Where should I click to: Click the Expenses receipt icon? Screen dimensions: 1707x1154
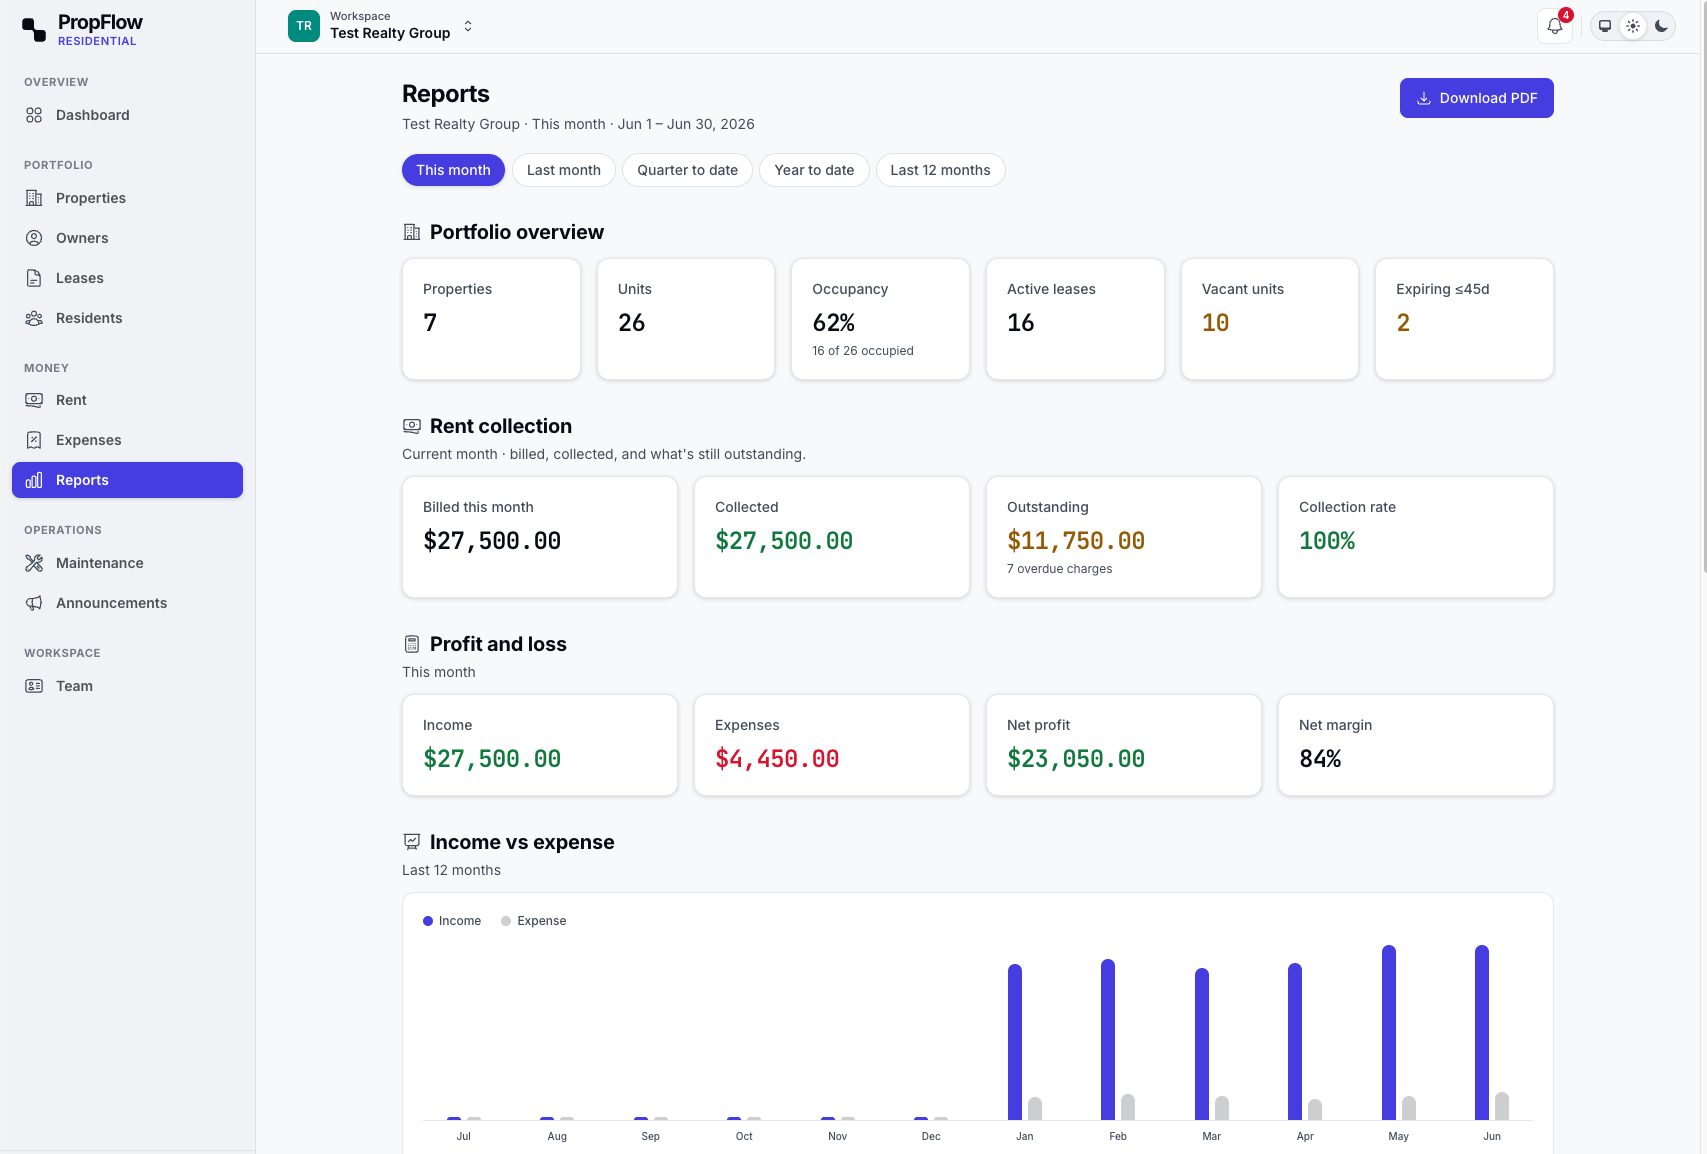click(x=34, y=440)
